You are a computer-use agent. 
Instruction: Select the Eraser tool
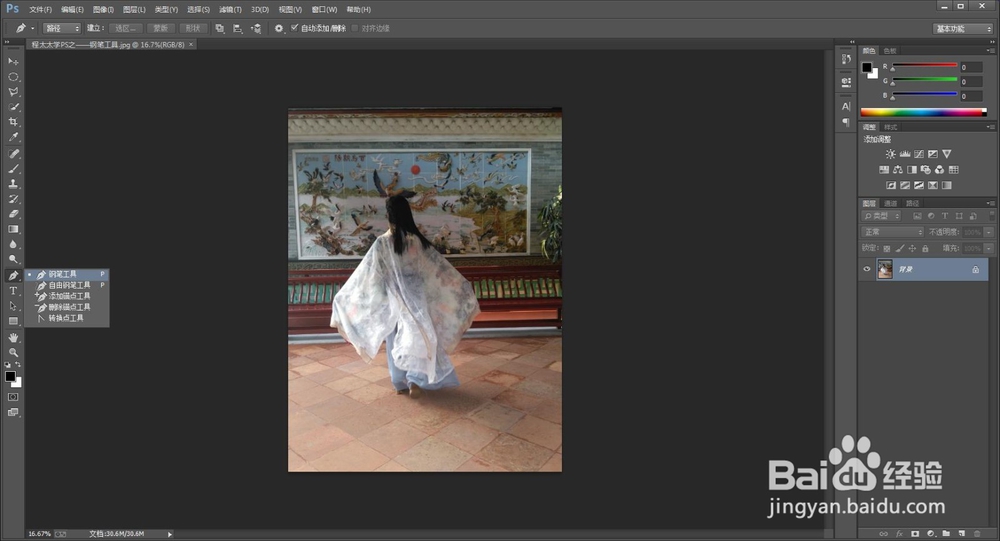[13, 214]
